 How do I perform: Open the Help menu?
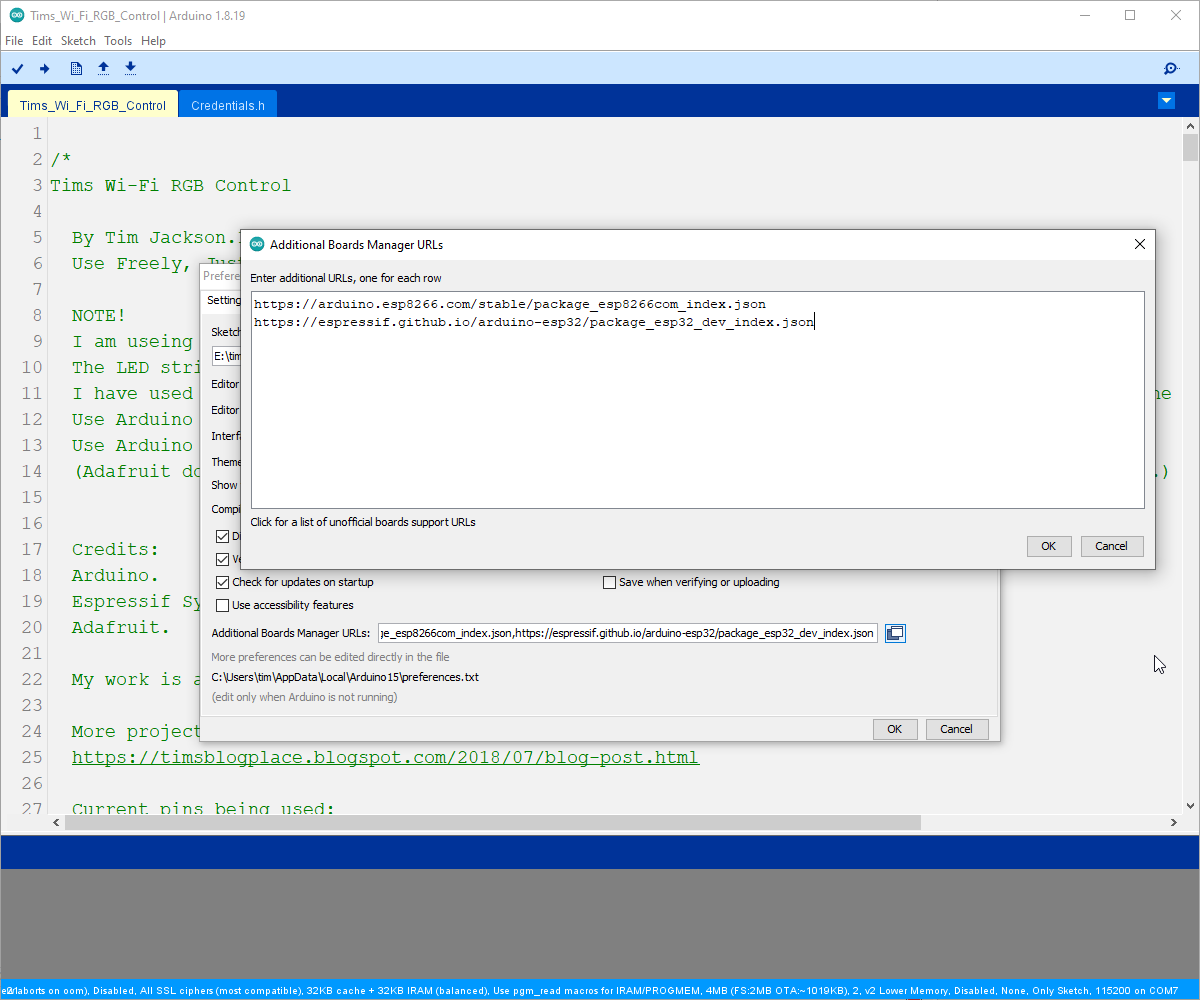click(x=153, y=41)
